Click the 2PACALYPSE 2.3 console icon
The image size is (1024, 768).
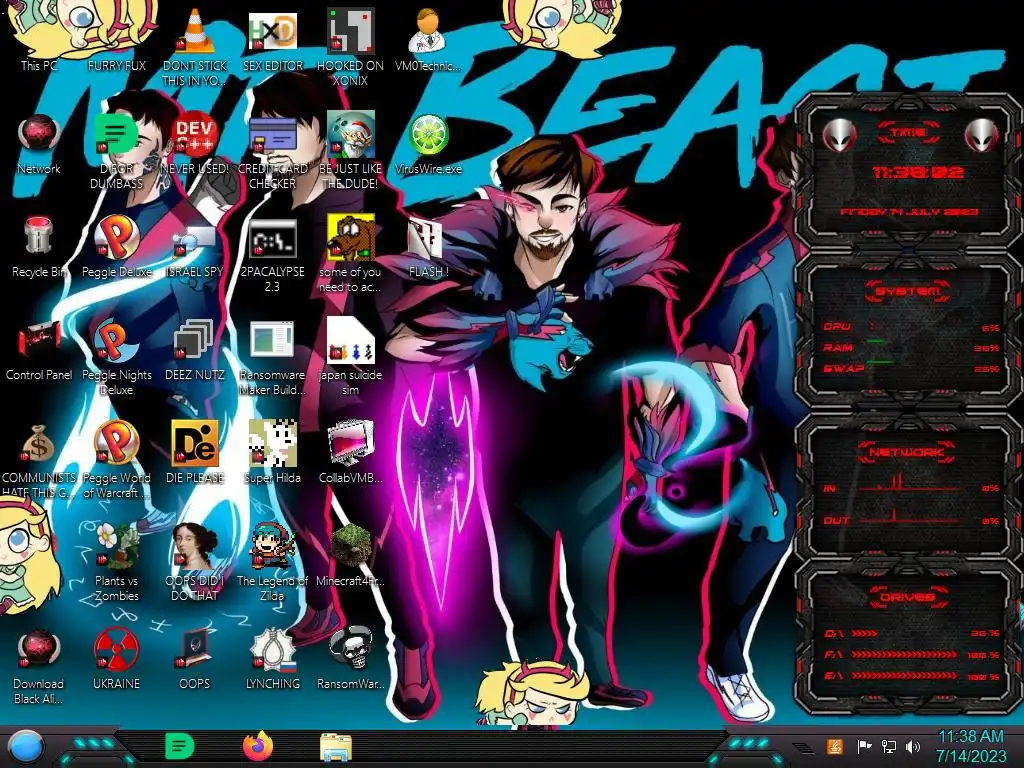pyautogui.click(x=272, y=253)
